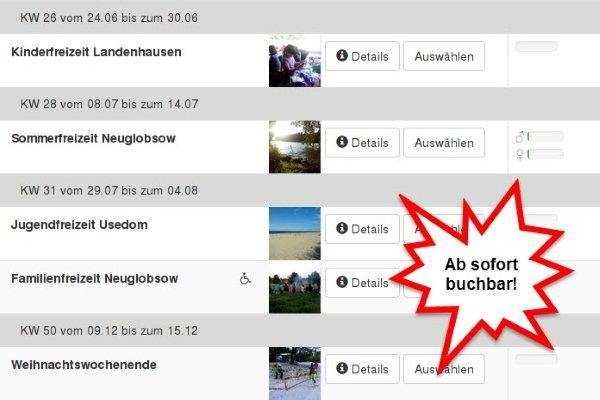The height and width of the screenshot is (400, 600).
Task: Click the wheelchair accessibility icon
Action: click(245, 279)
